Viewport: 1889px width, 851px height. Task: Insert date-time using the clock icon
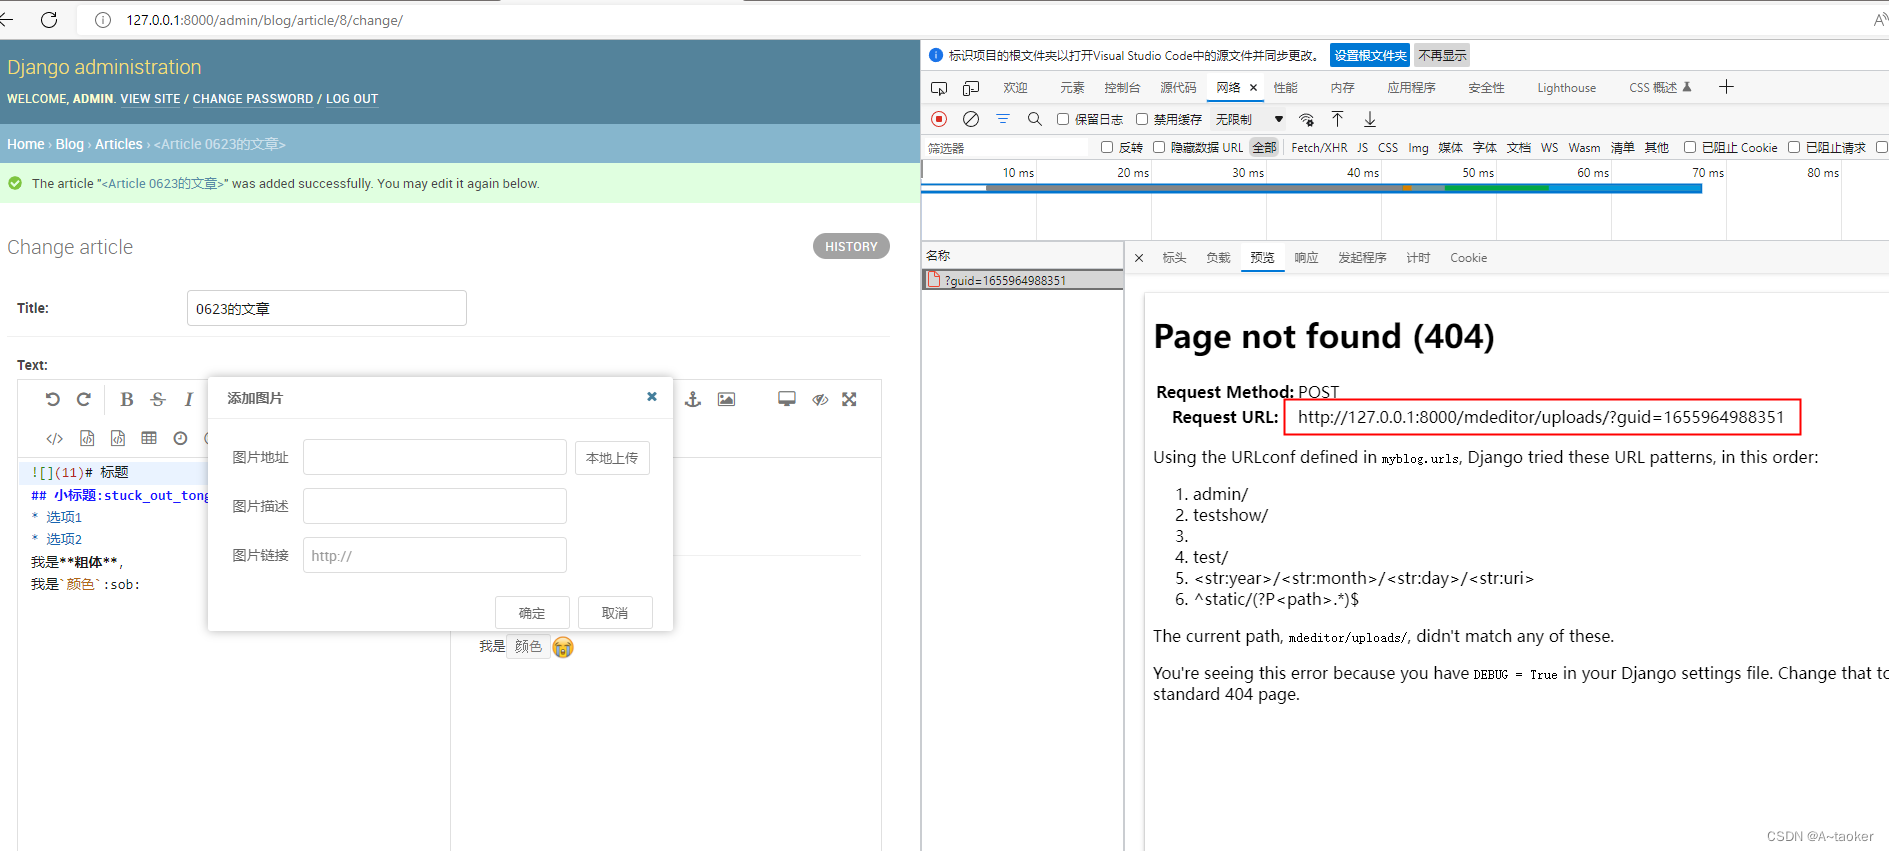pyautogui.click(x=180, y=438)
